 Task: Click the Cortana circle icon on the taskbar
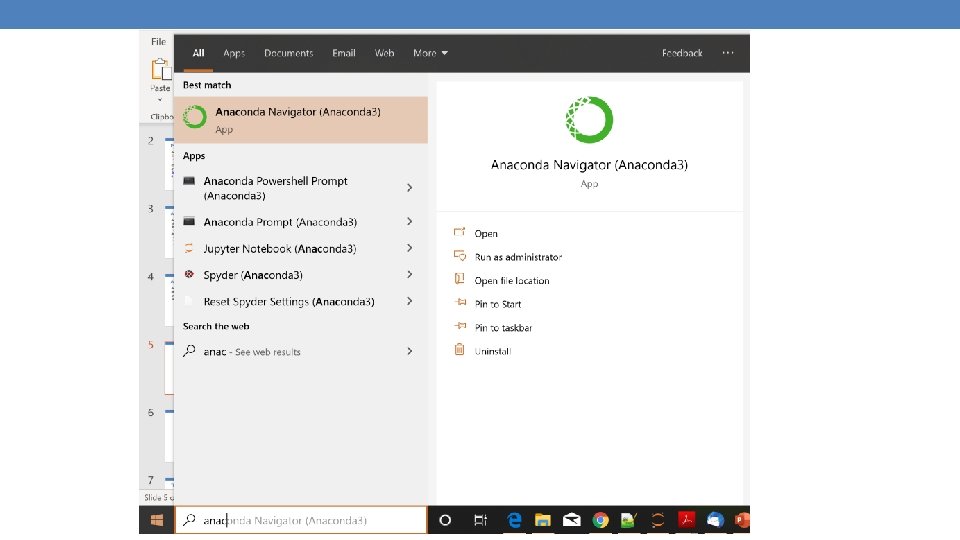(x=445, y=520)
